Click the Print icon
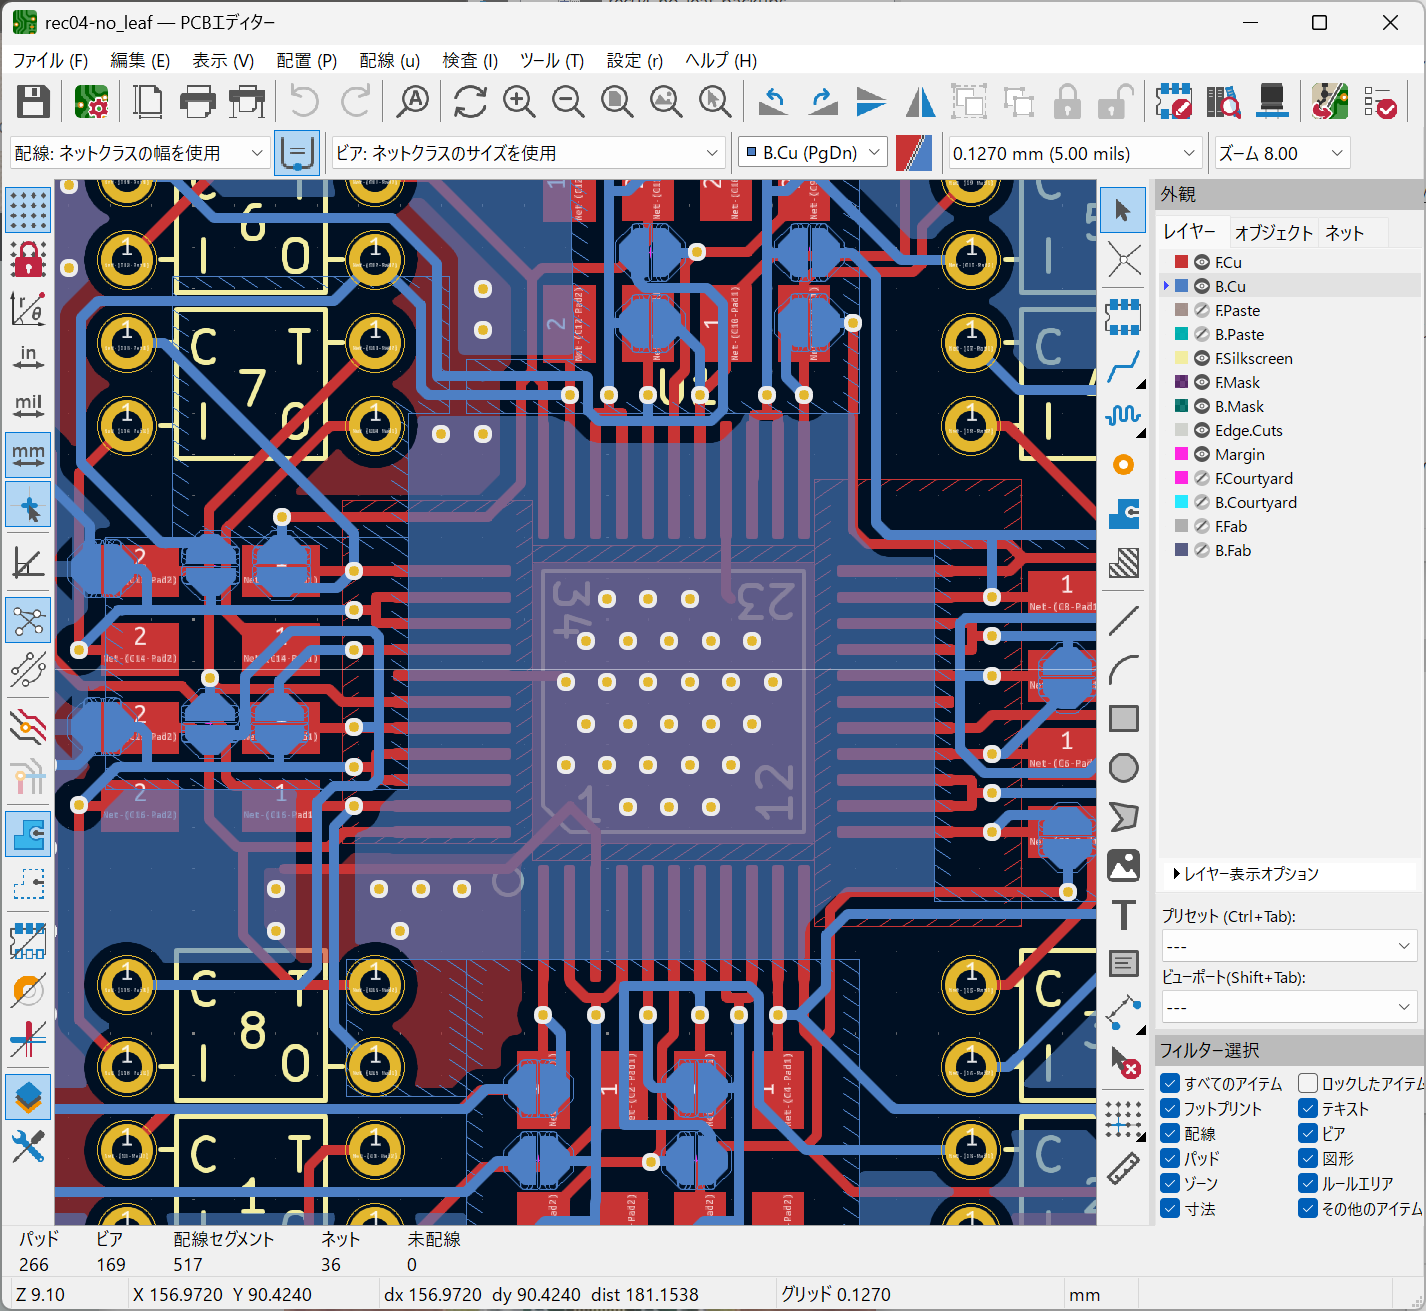Image resolution: width=1426 pixels, height=1311 pixels. click(x=197, y=101)
